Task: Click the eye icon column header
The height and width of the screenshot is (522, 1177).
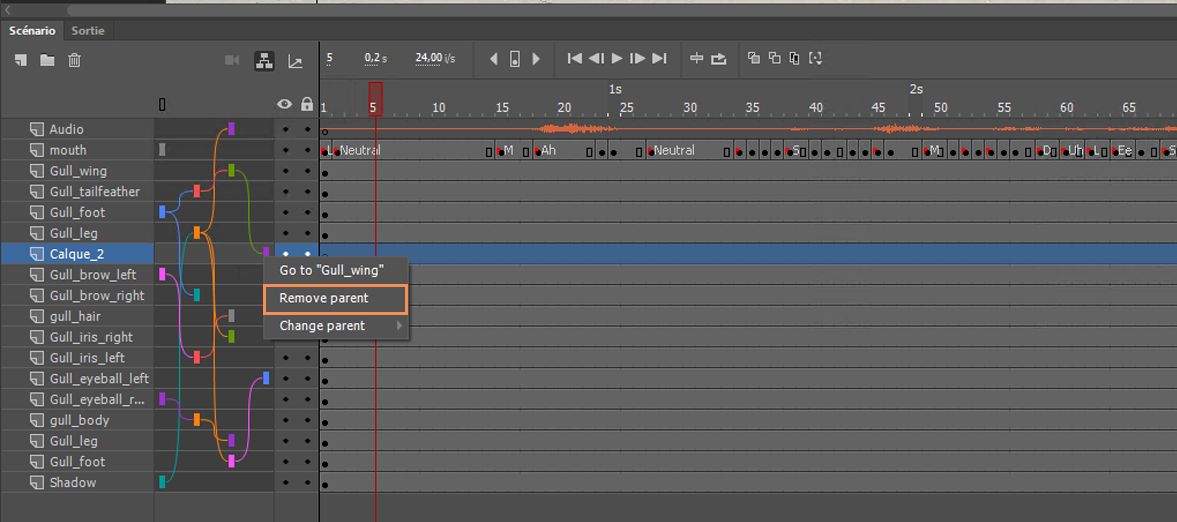Action: 284,104
